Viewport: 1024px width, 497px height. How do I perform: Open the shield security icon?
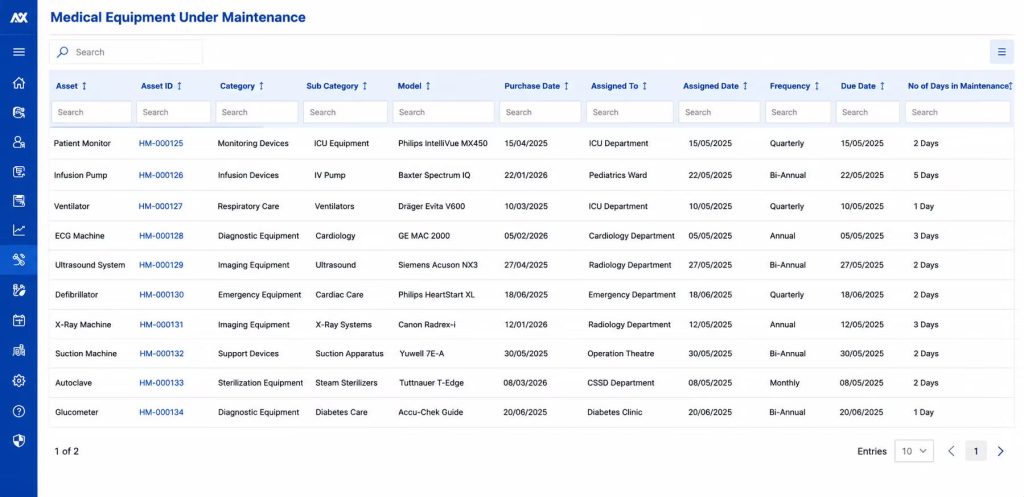pos(19,441)
